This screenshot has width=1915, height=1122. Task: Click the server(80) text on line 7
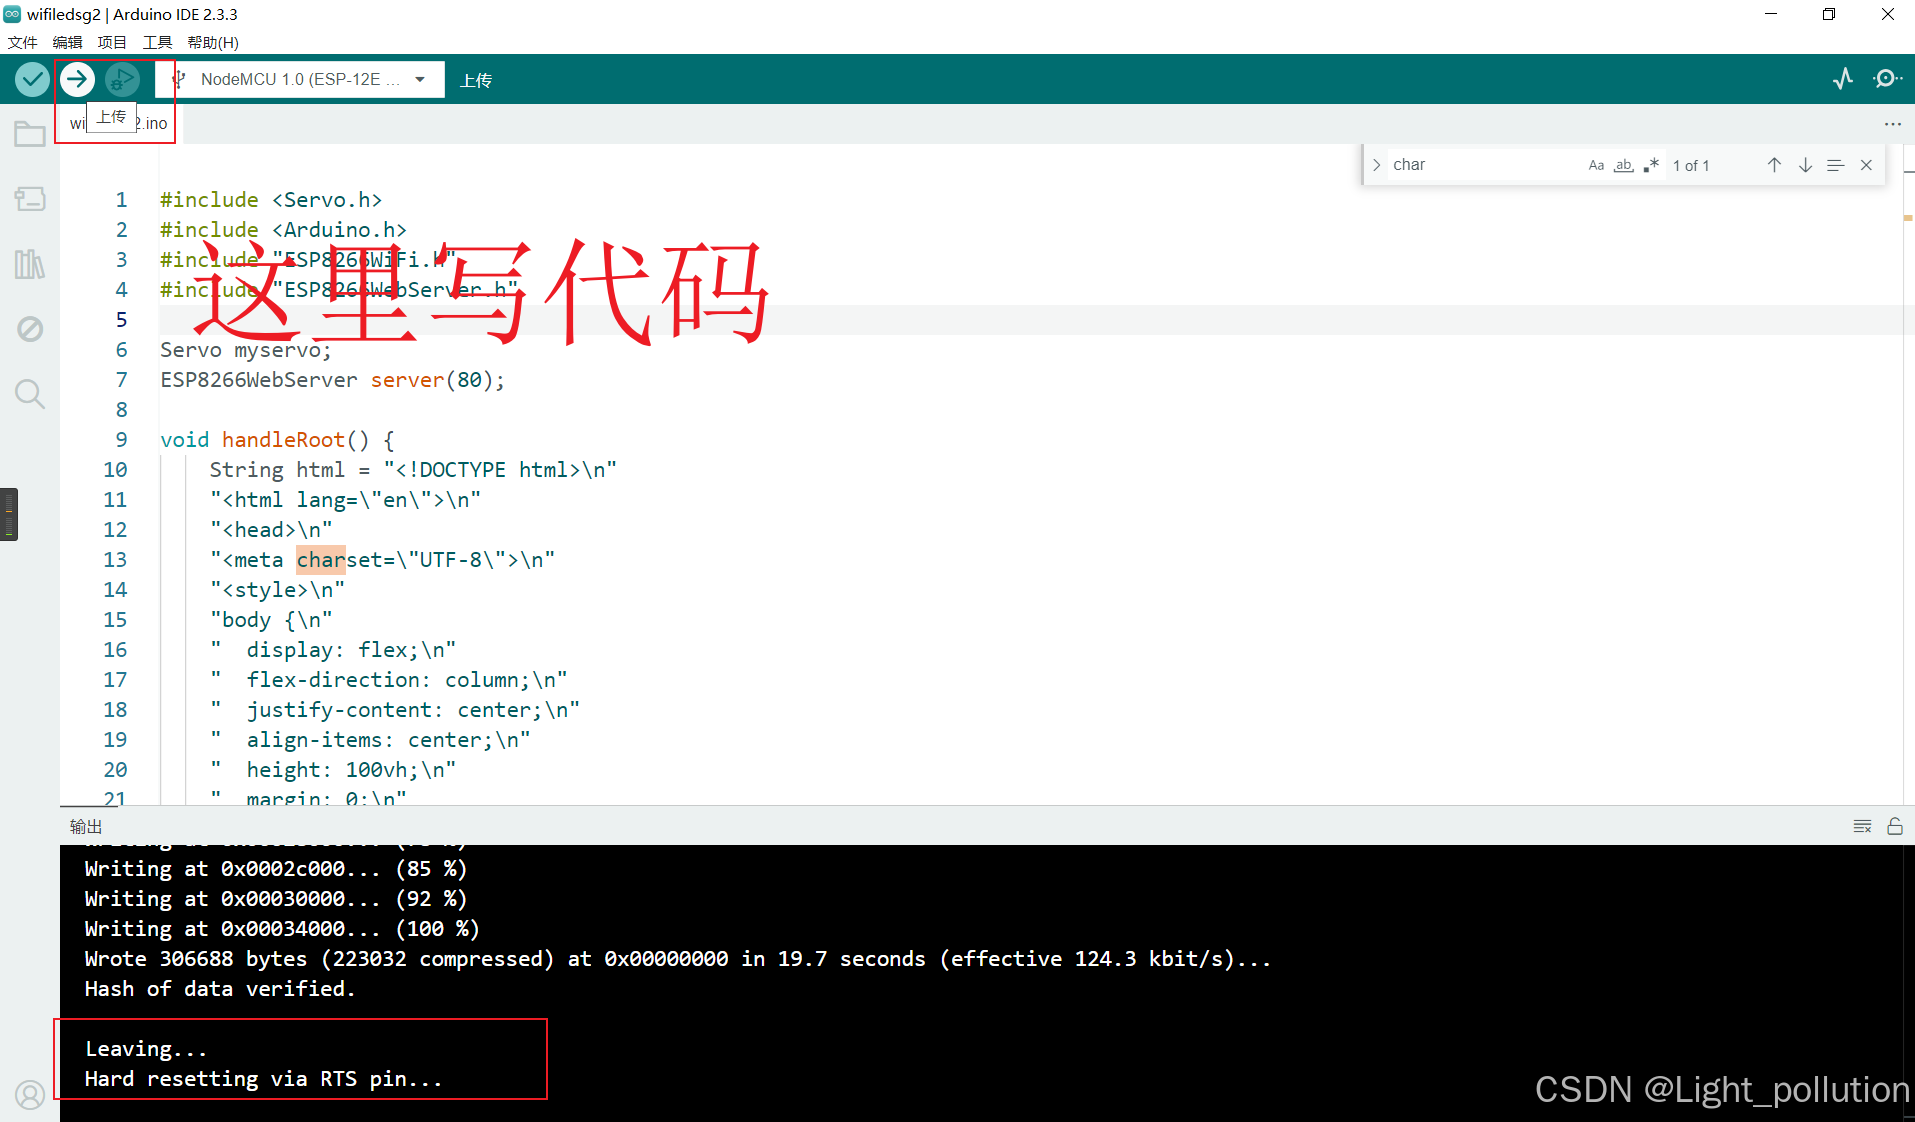pos(431,380)
